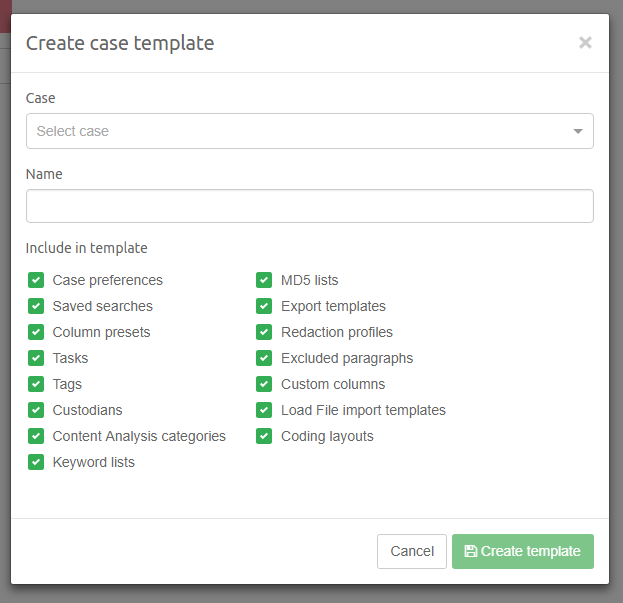Uncheck the Tasks checkbox
Screen dimensions: 623x603
coord(36,358)
